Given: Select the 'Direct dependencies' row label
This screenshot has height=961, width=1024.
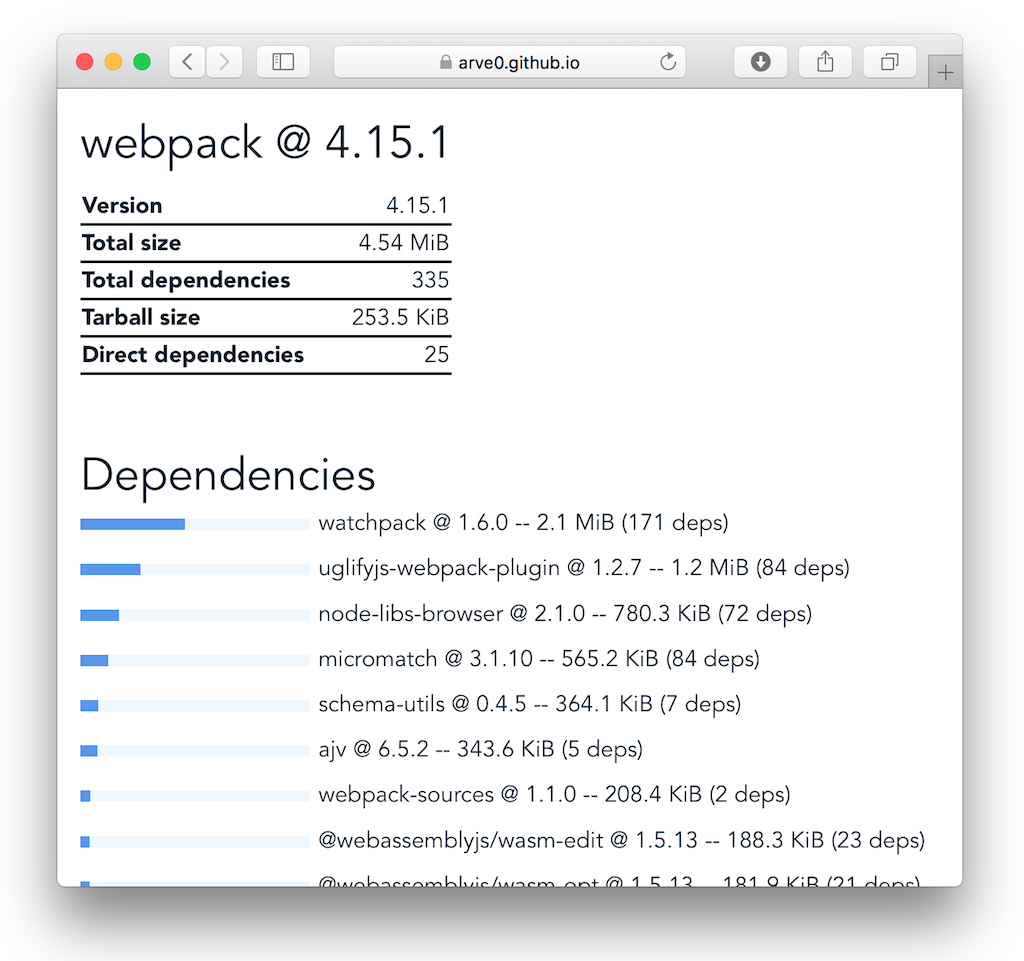Looking at the screenshot, I should coord(193,354).
